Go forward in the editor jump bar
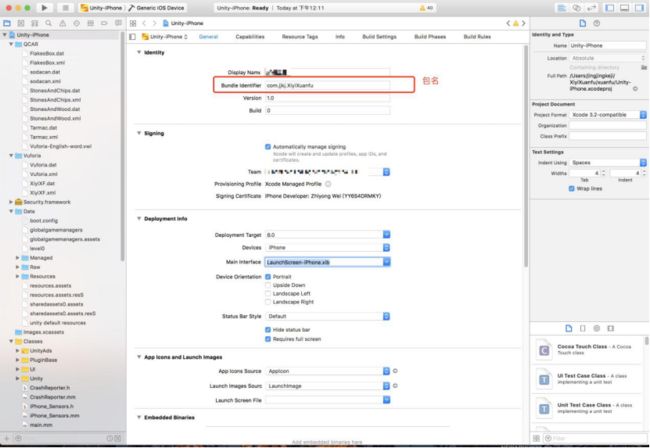Image resolution: width=650 pixels, height=448 pixels. click(154, 23)
